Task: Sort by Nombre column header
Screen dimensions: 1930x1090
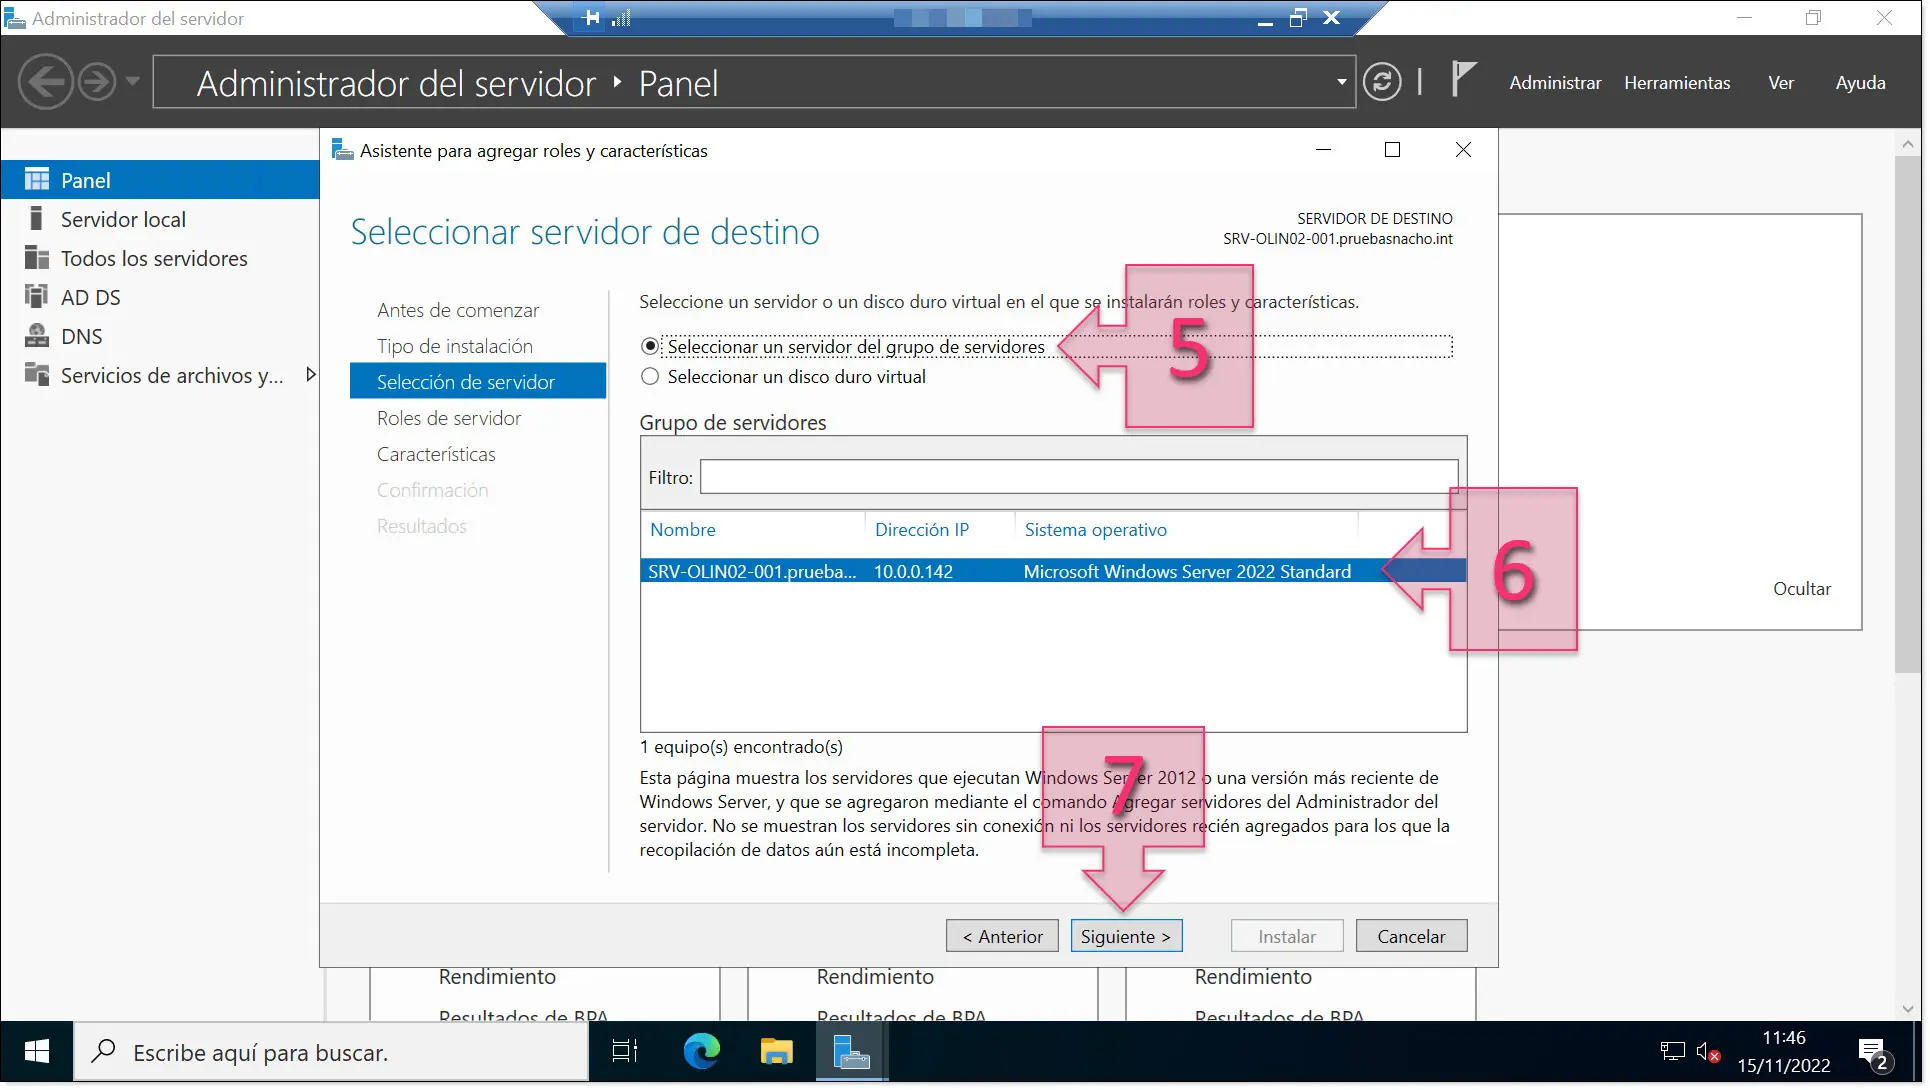Action: 683,530
